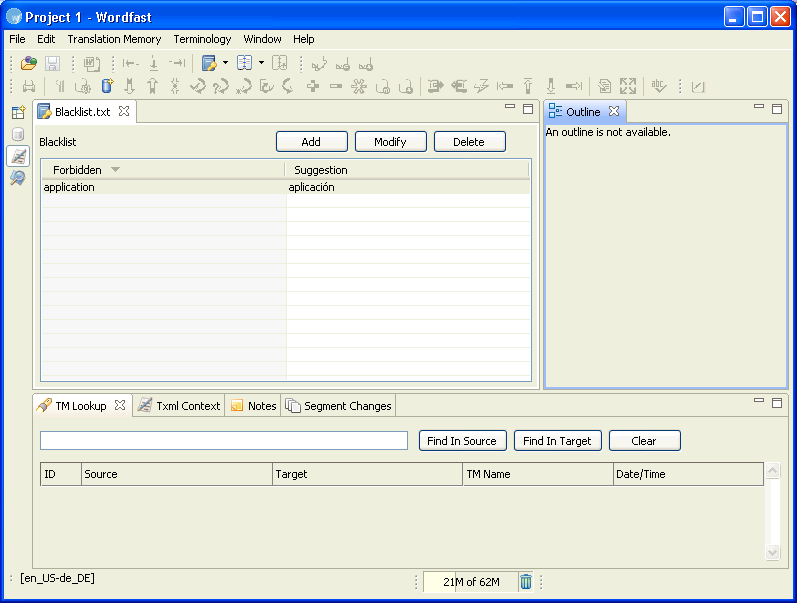Click the up-arrow previous segment icon
This screenshot has width=797, height=603.
click(x=152, y=86)
